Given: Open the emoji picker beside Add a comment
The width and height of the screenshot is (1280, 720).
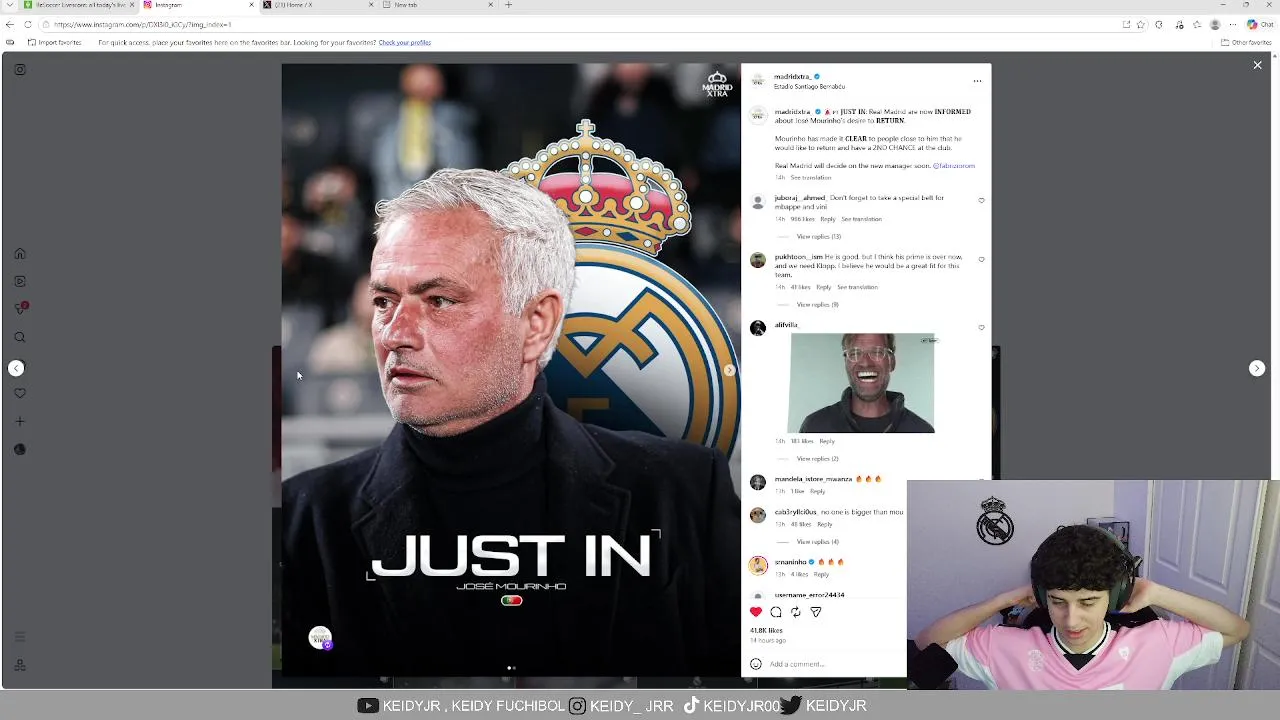Looking at the screenshot, I should 756,664.
